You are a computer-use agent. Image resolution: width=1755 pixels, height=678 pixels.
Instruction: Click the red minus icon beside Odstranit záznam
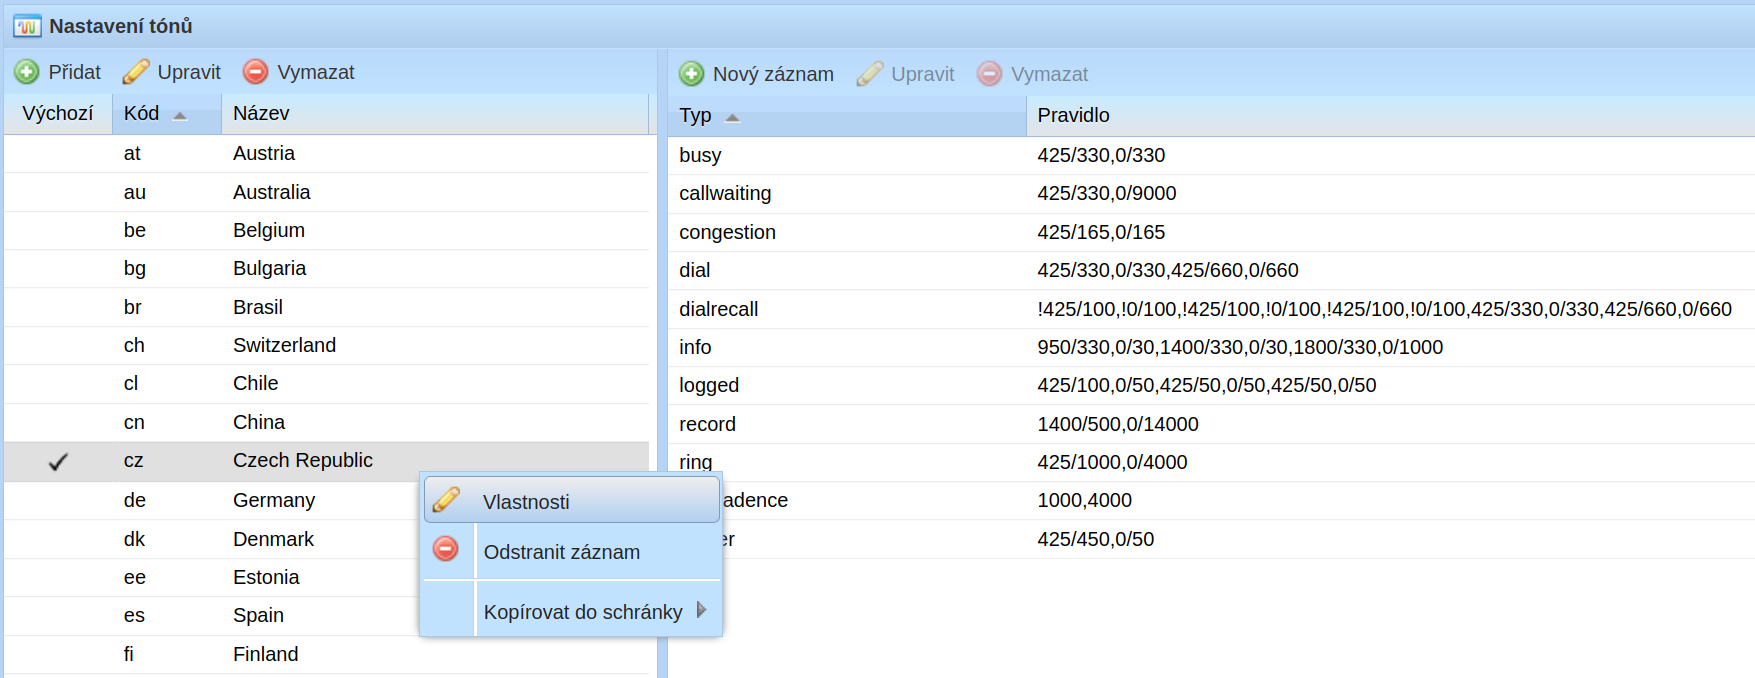click(446, 549)
